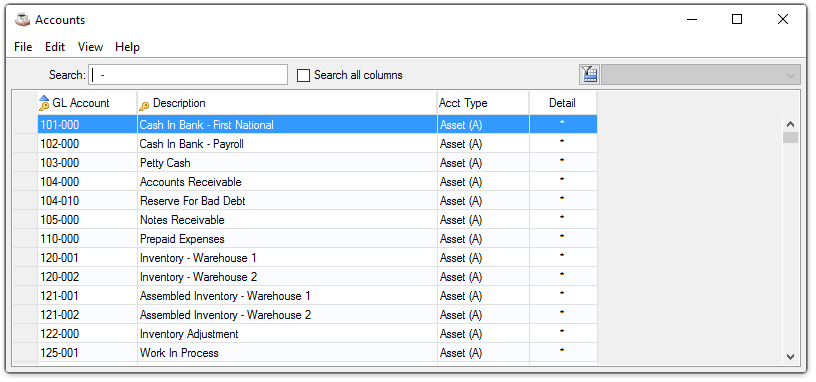Open the grayed filter dropdown at top right
The image size is (816, 382).
700,75
